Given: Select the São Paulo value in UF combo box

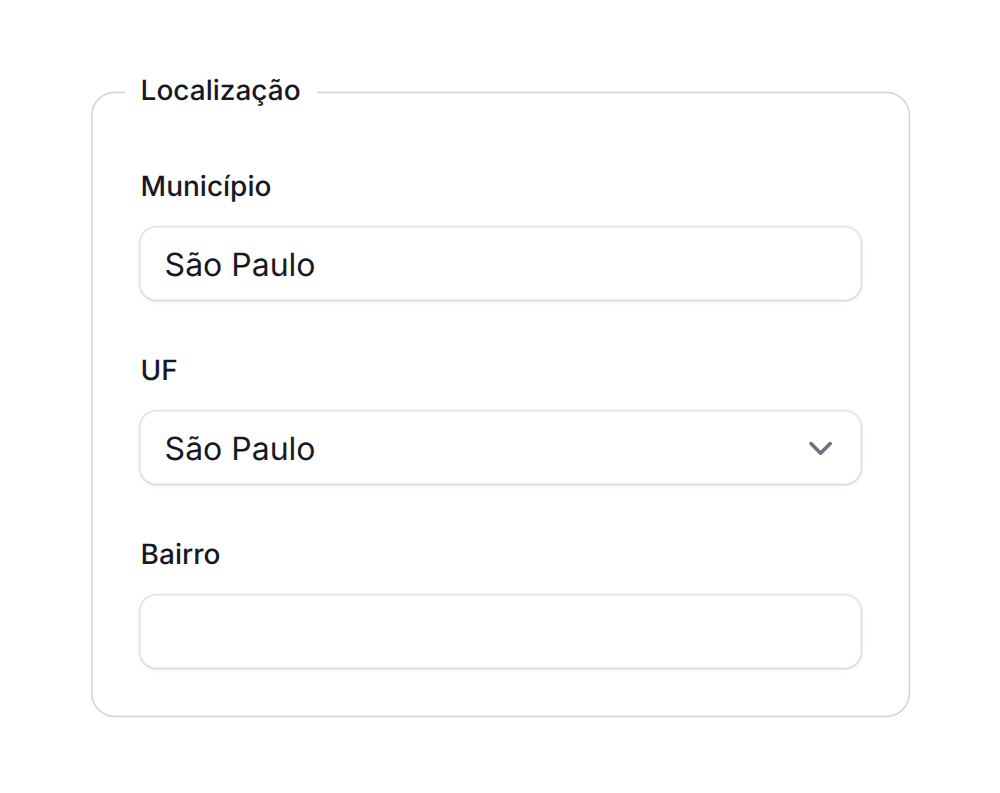Looking at the screenshot, I should [x=240, y=449].
